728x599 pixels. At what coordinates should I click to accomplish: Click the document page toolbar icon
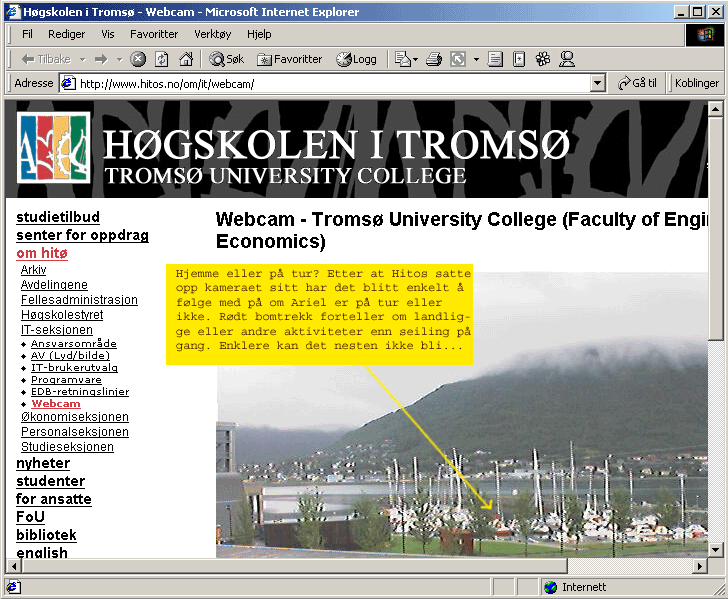(519, 59)
